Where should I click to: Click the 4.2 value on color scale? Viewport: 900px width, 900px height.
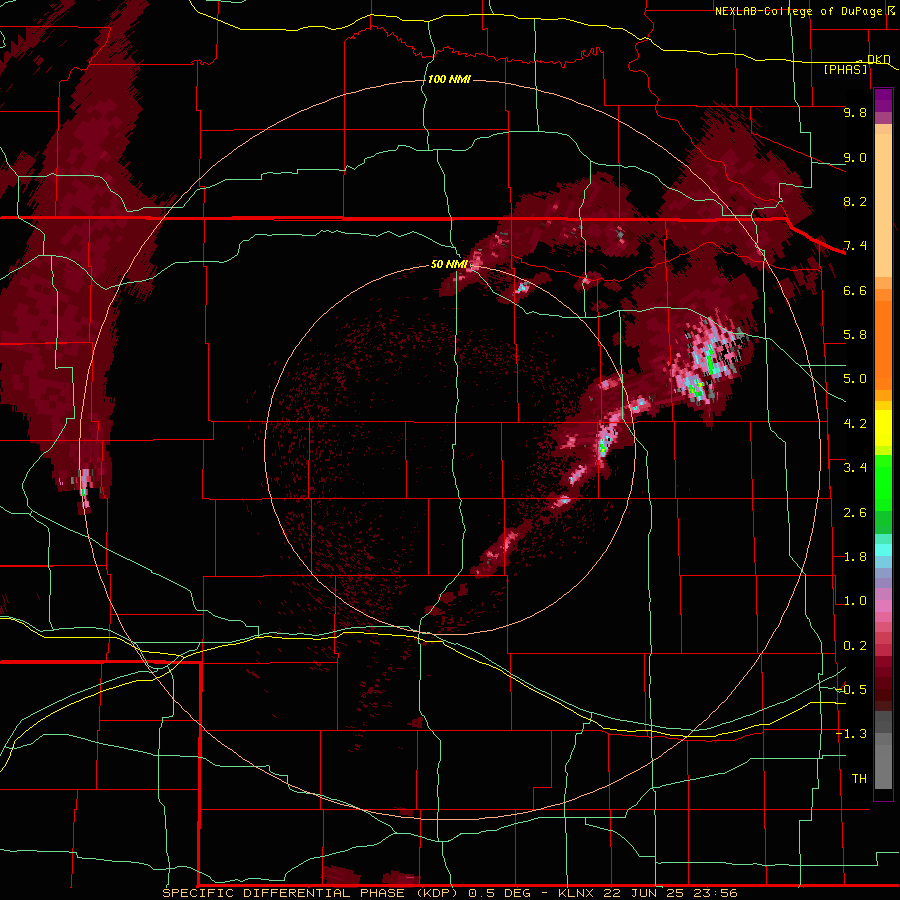[855, 424]
